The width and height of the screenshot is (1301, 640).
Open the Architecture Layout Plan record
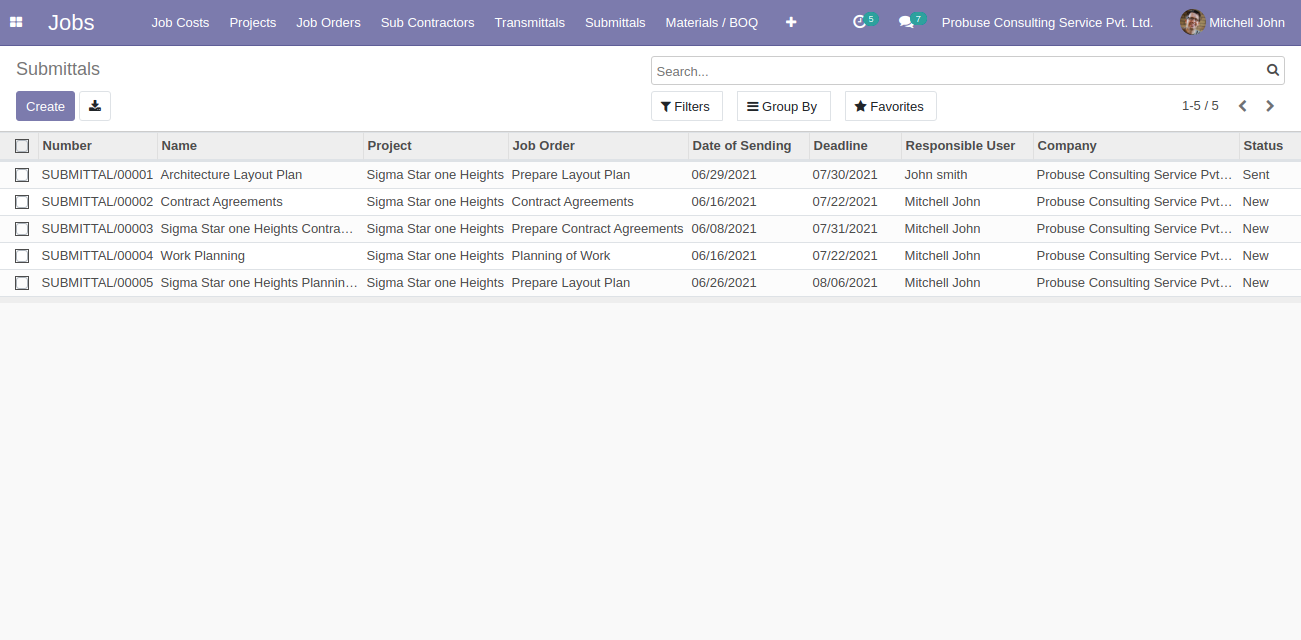click(x=231, y=175)
